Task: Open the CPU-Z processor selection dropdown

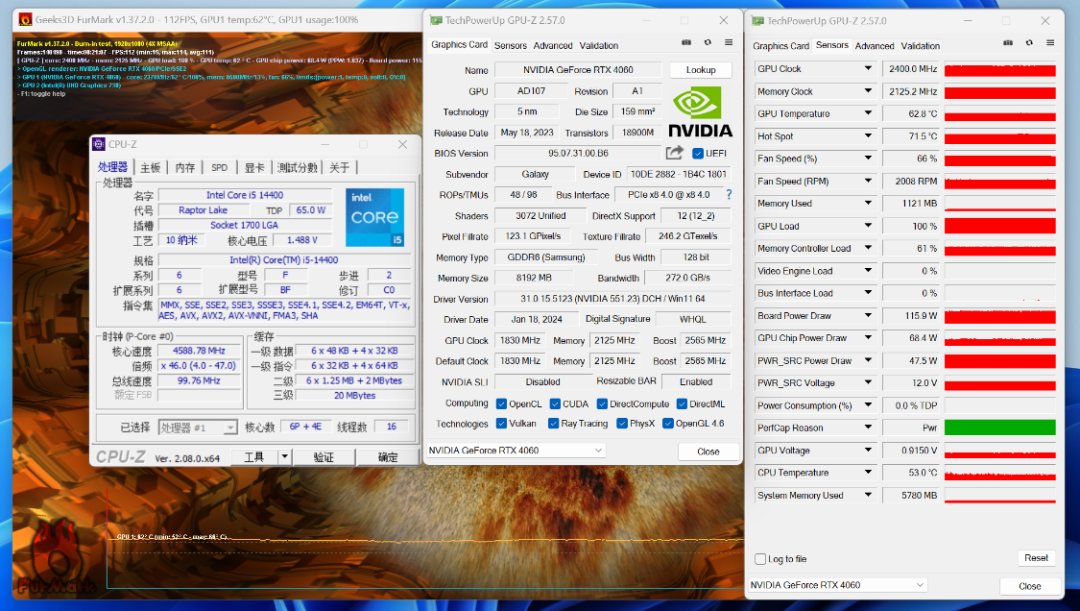Action: pos(198,428)
